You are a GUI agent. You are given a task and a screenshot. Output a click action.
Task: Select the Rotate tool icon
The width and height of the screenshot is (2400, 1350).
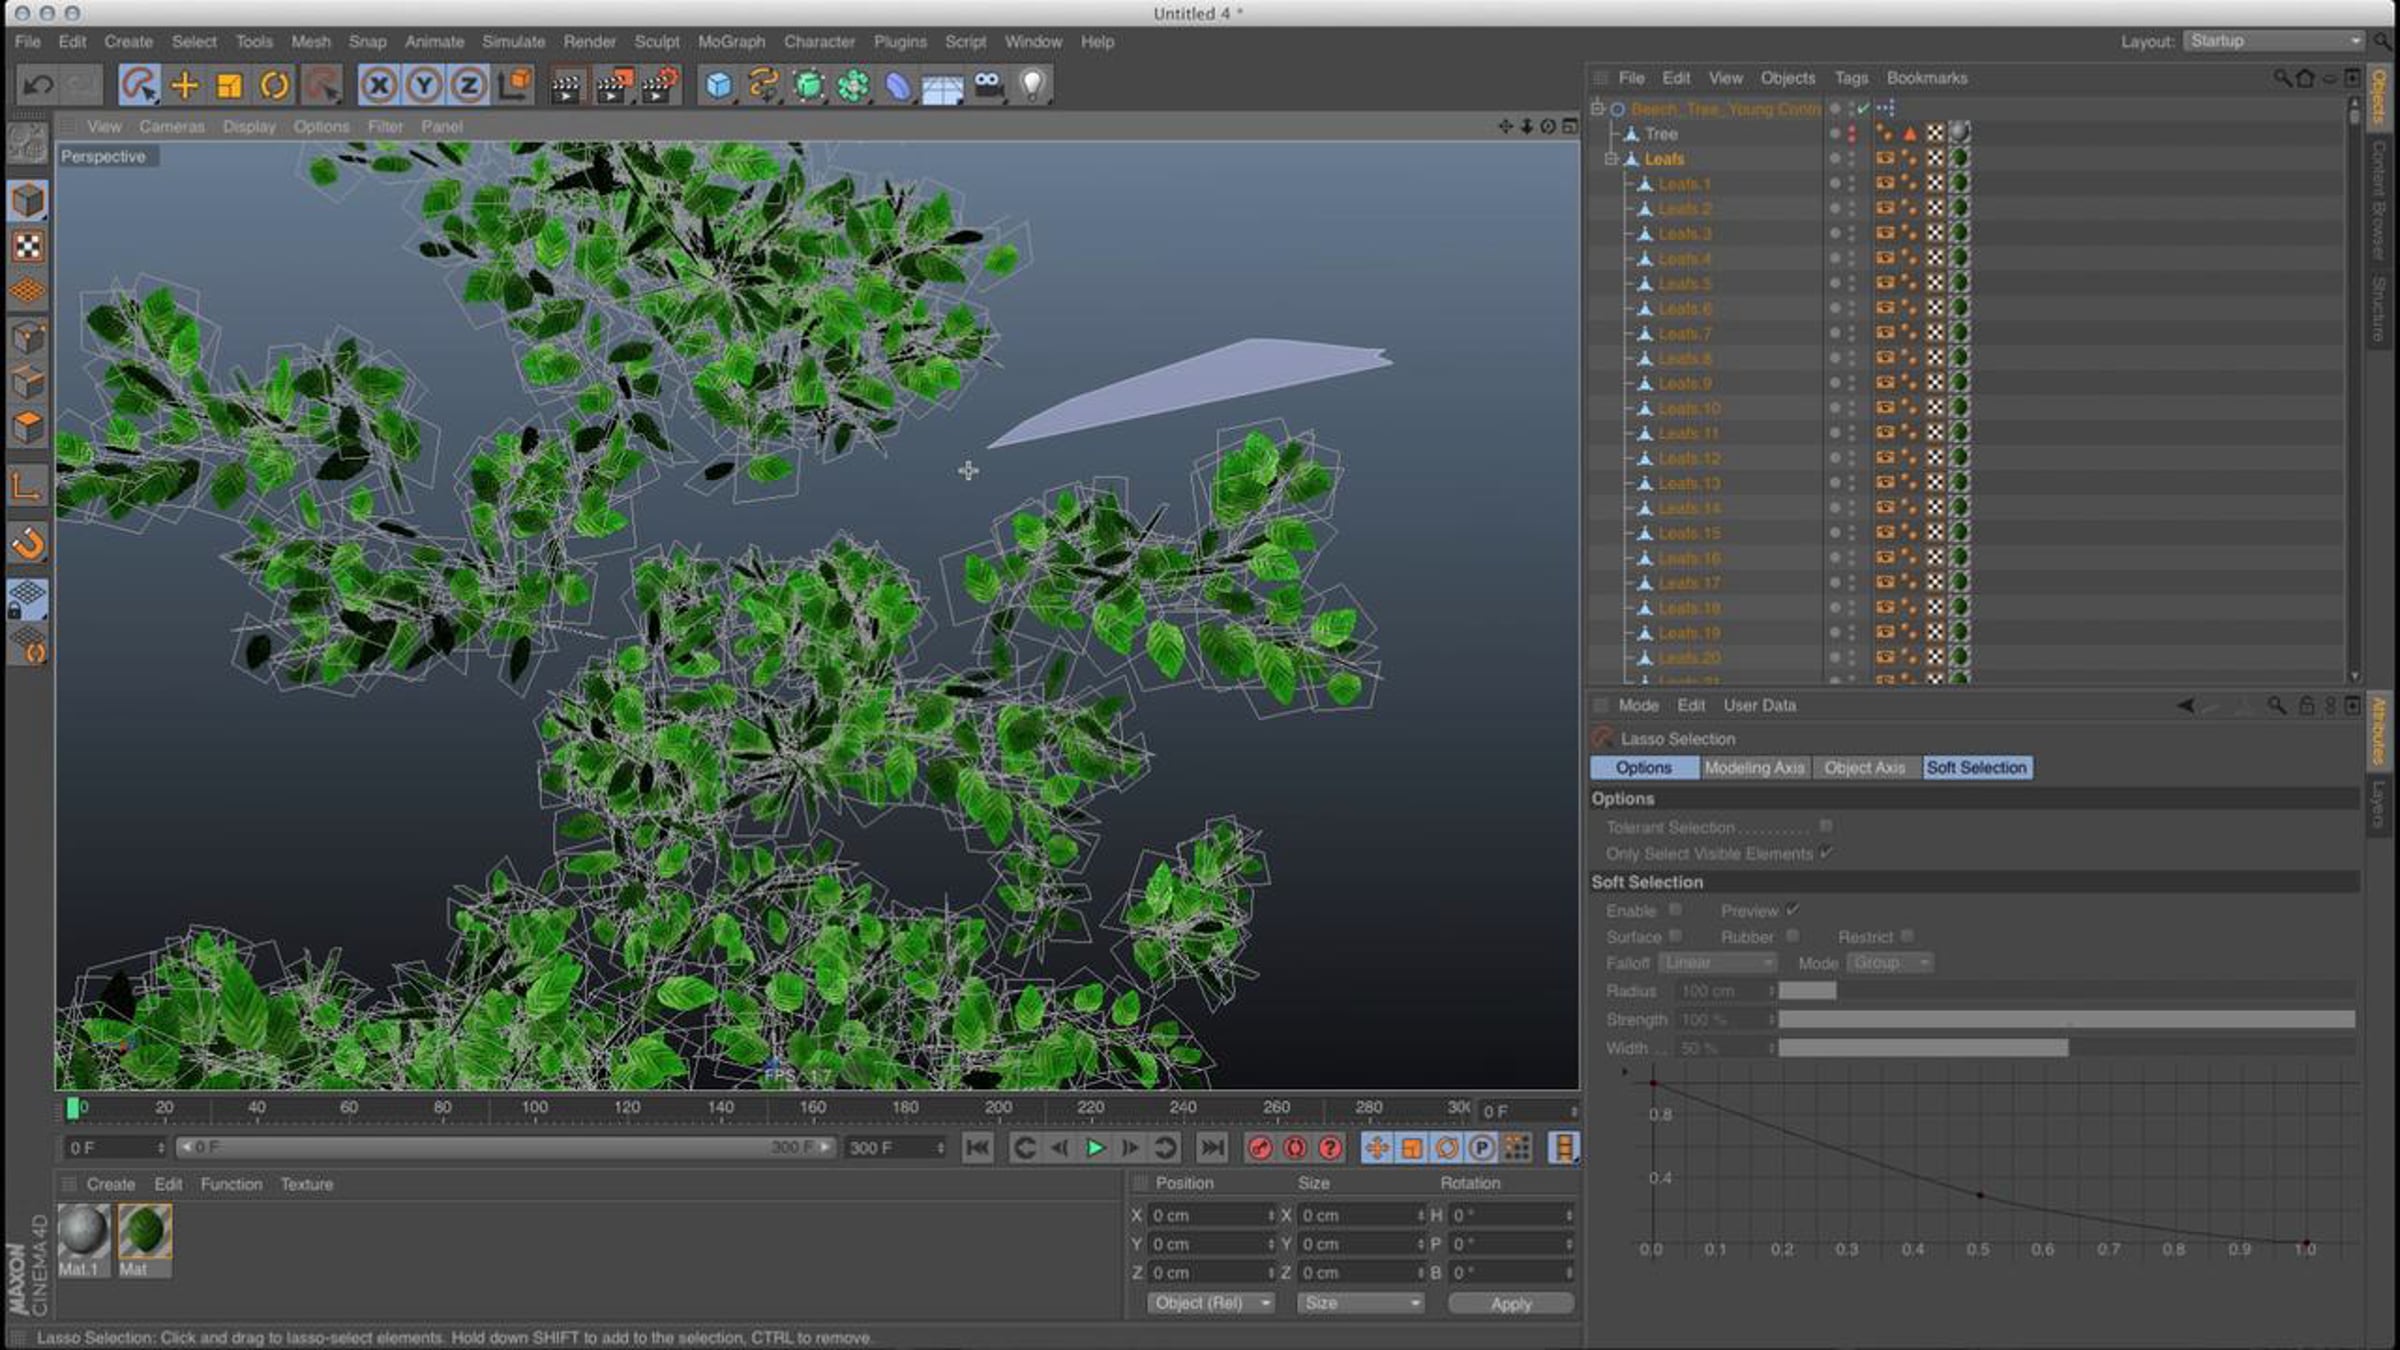274,86
